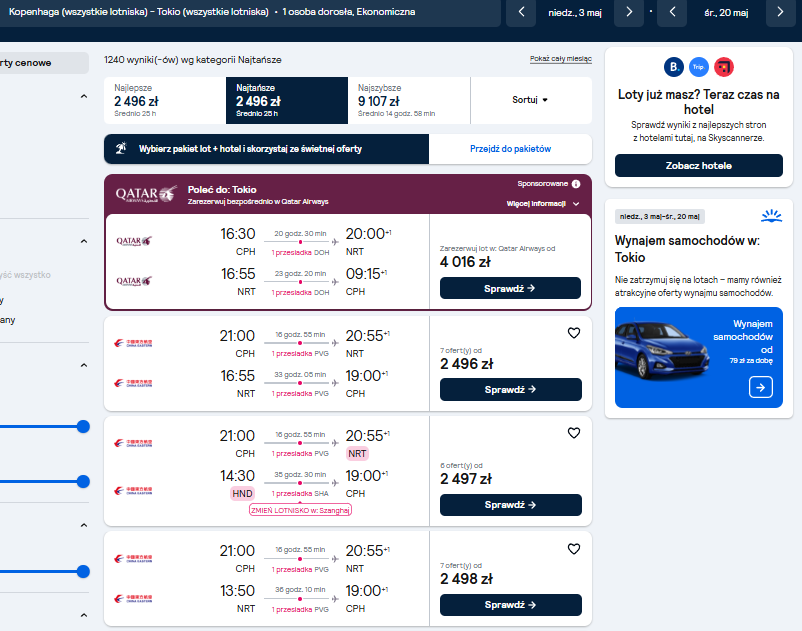
Task: Click the Booking.com logo icon
Action: pos(674,67)
